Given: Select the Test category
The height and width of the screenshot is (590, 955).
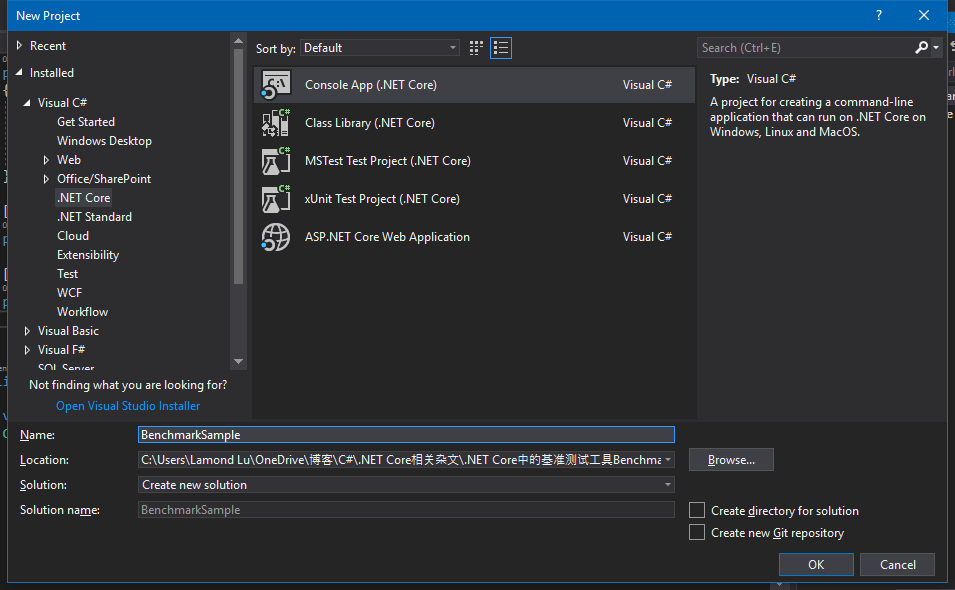Looking at the screenshot, I should point(68,274).
